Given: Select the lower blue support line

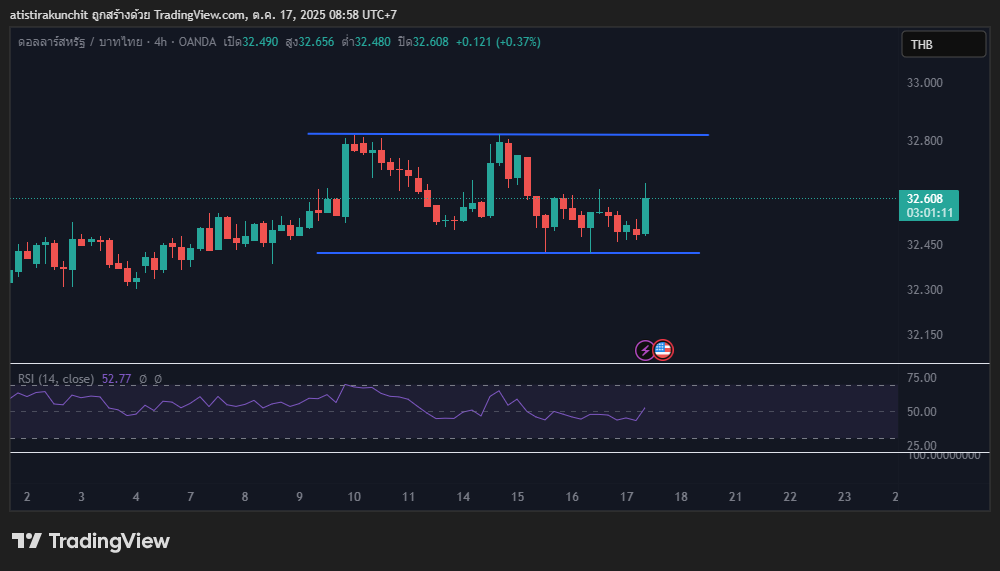Looking at the screenshot, I should [507, 253].
